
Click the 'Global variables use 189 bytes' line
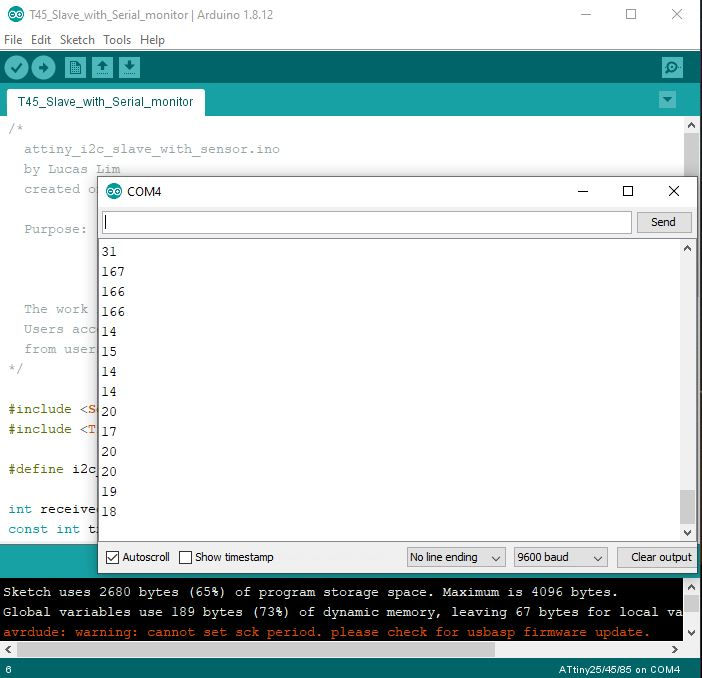(342, 612)
